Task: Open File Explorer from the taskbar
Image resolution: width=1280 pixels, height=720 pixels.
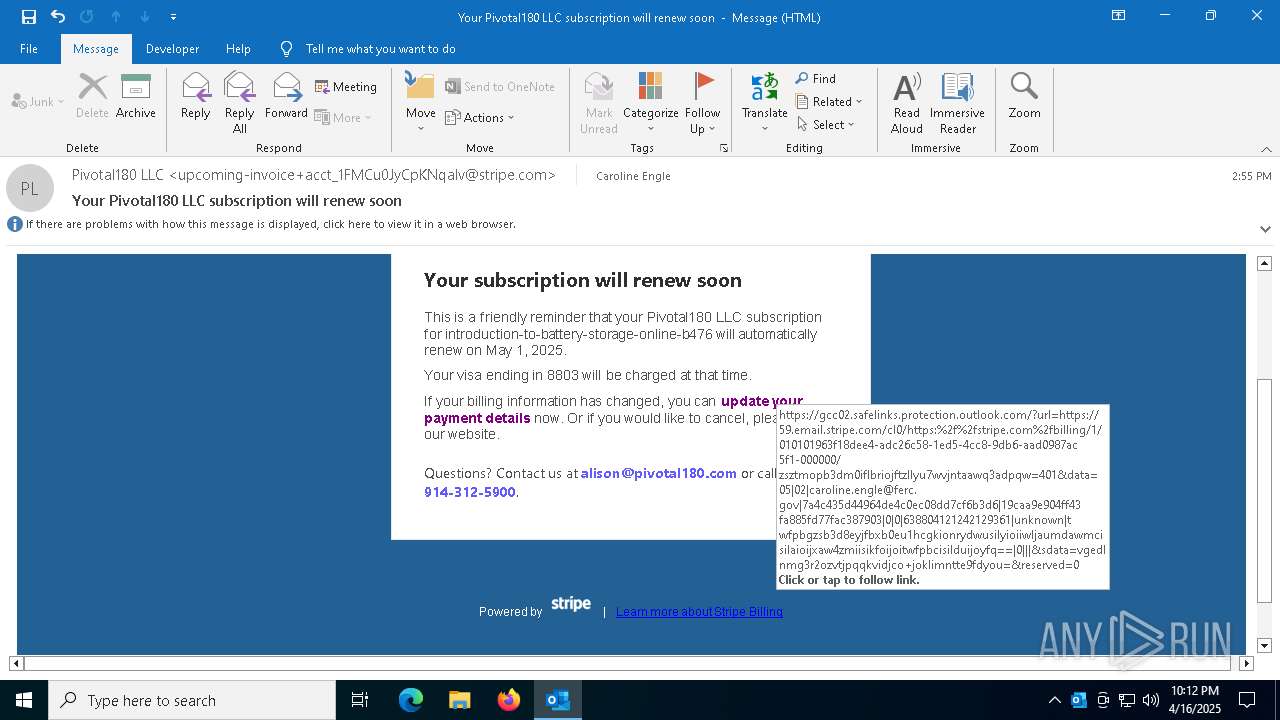Action: pos(459,700)
